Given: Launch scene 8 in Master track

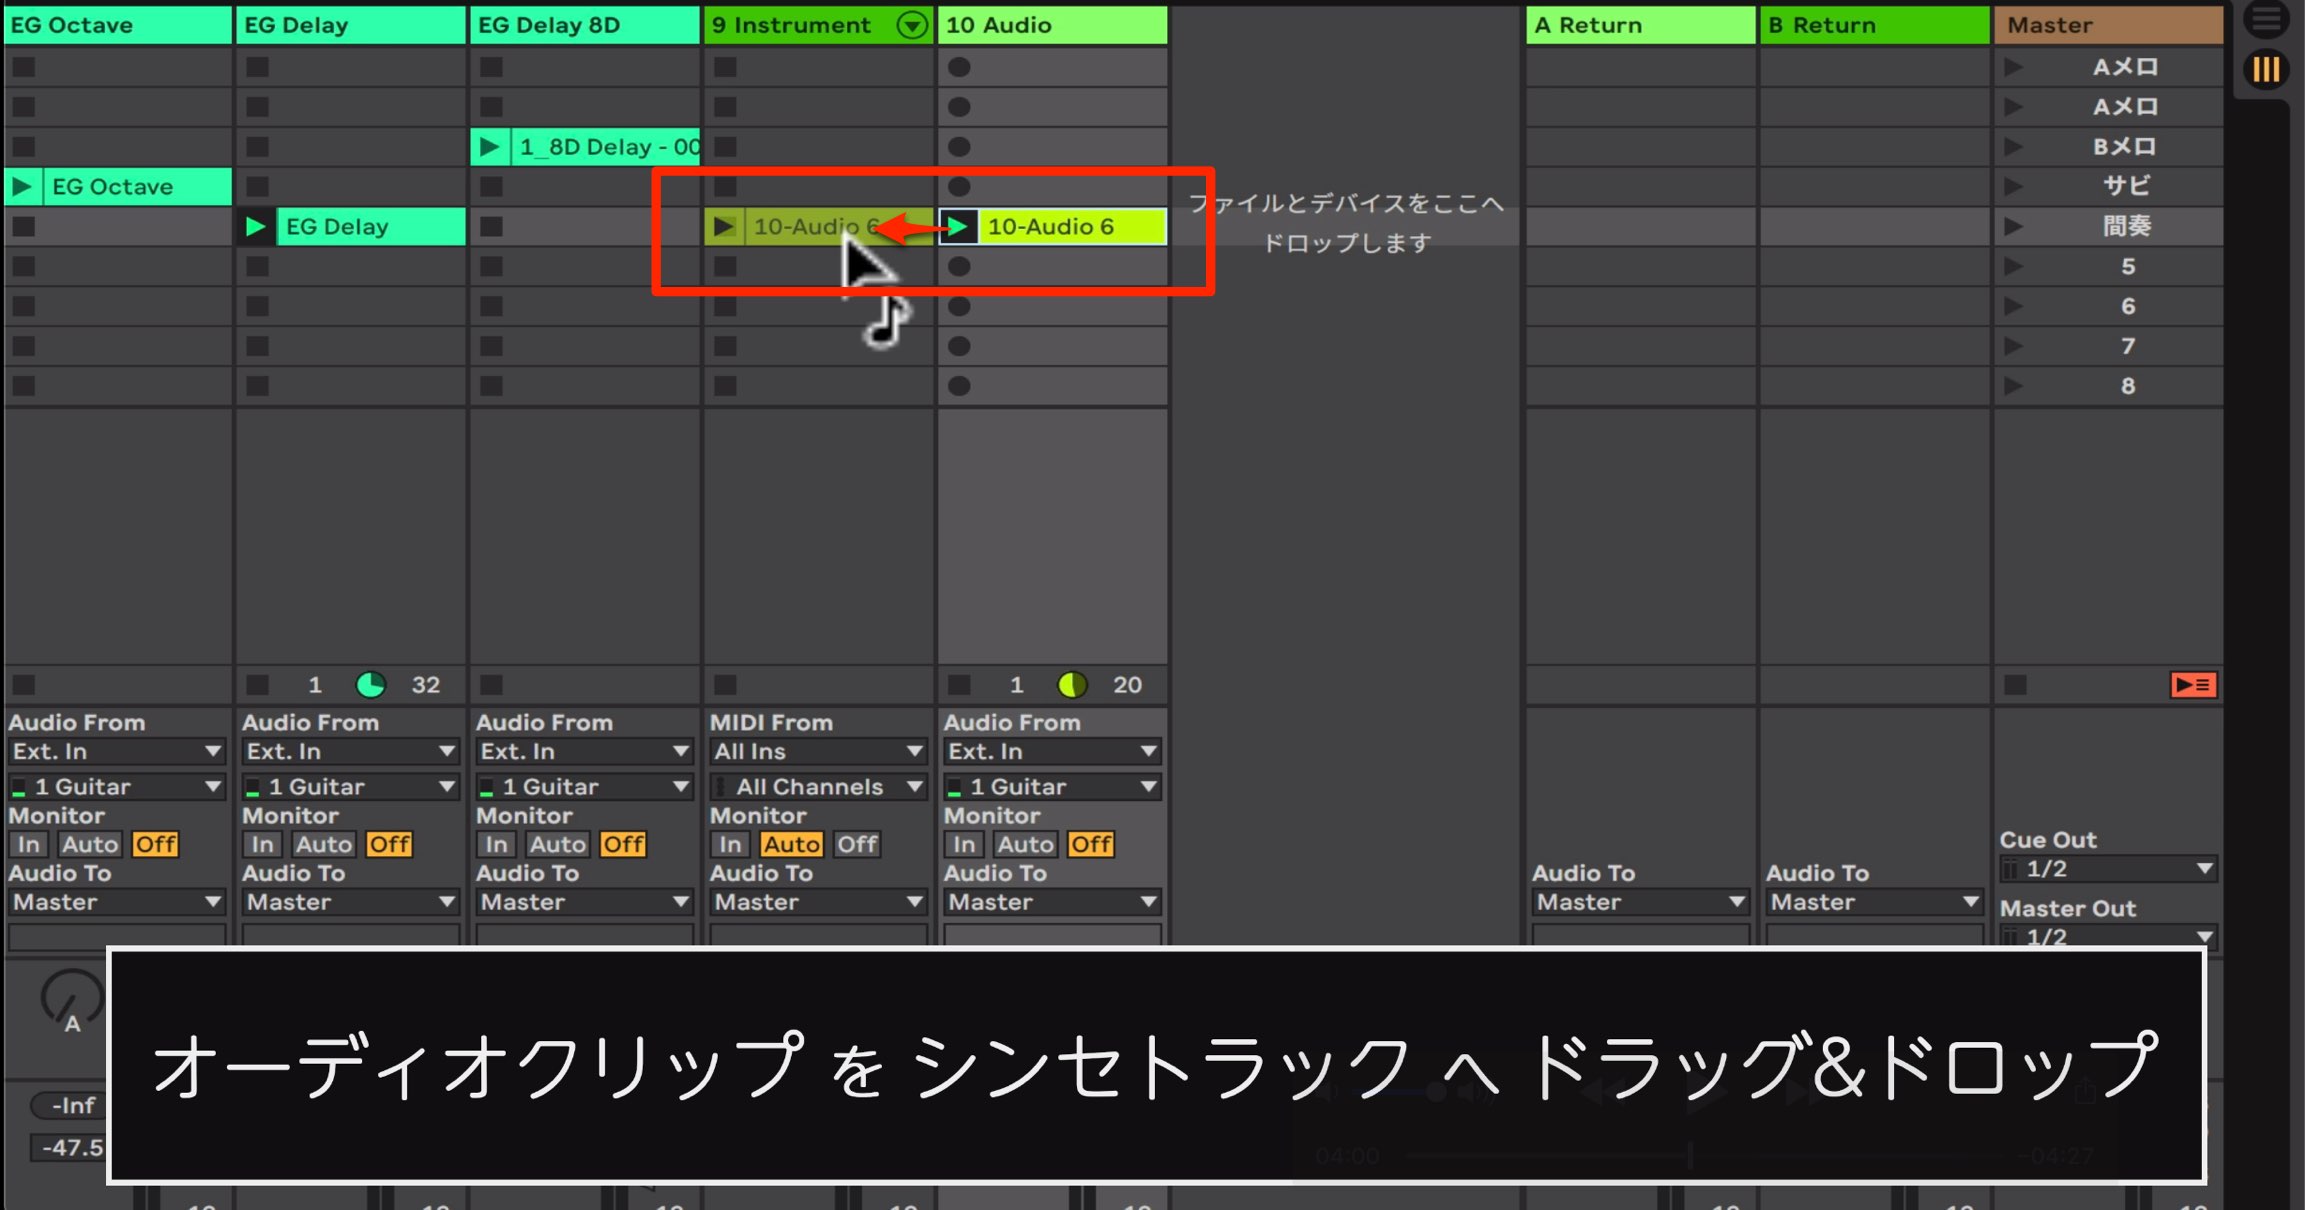Looking at the screenshot, I should pos(2013,386).
